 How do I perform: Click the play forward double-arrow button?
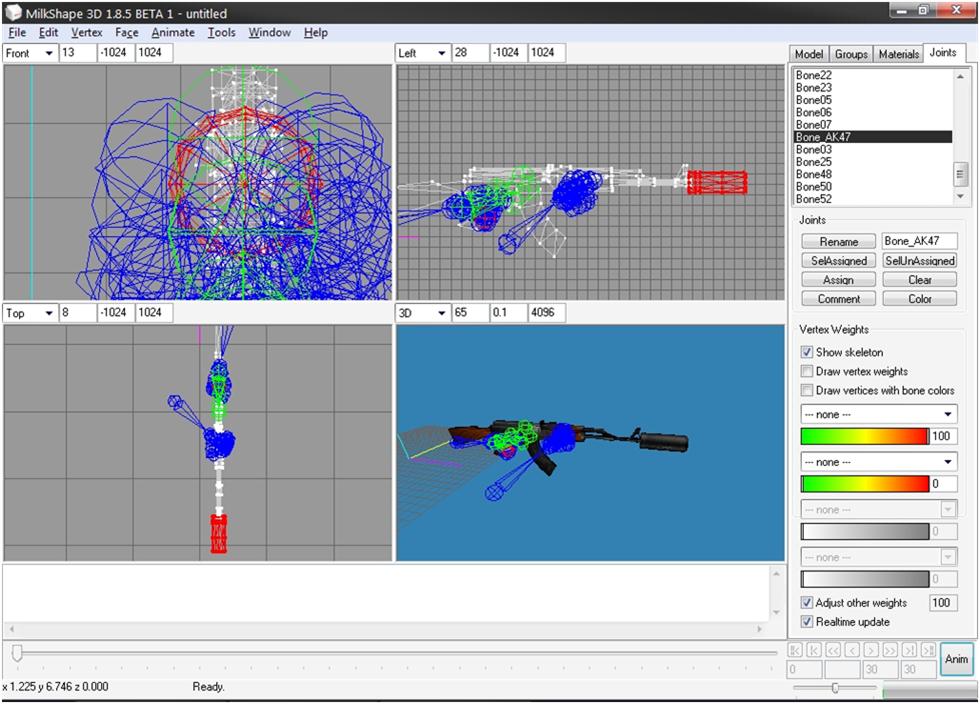click(x=891, y=650)
